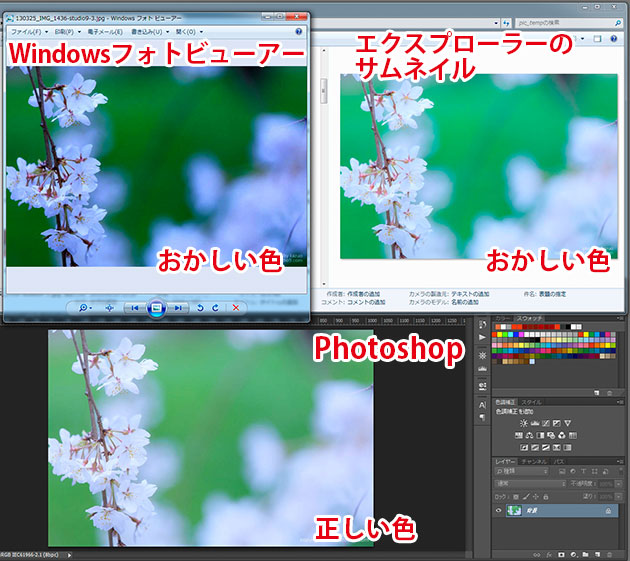Image resolution: width=630 pixels, height=561 pixels.
Task: Add Color Lookup grid icon
Action: click(x=573, y=436)
